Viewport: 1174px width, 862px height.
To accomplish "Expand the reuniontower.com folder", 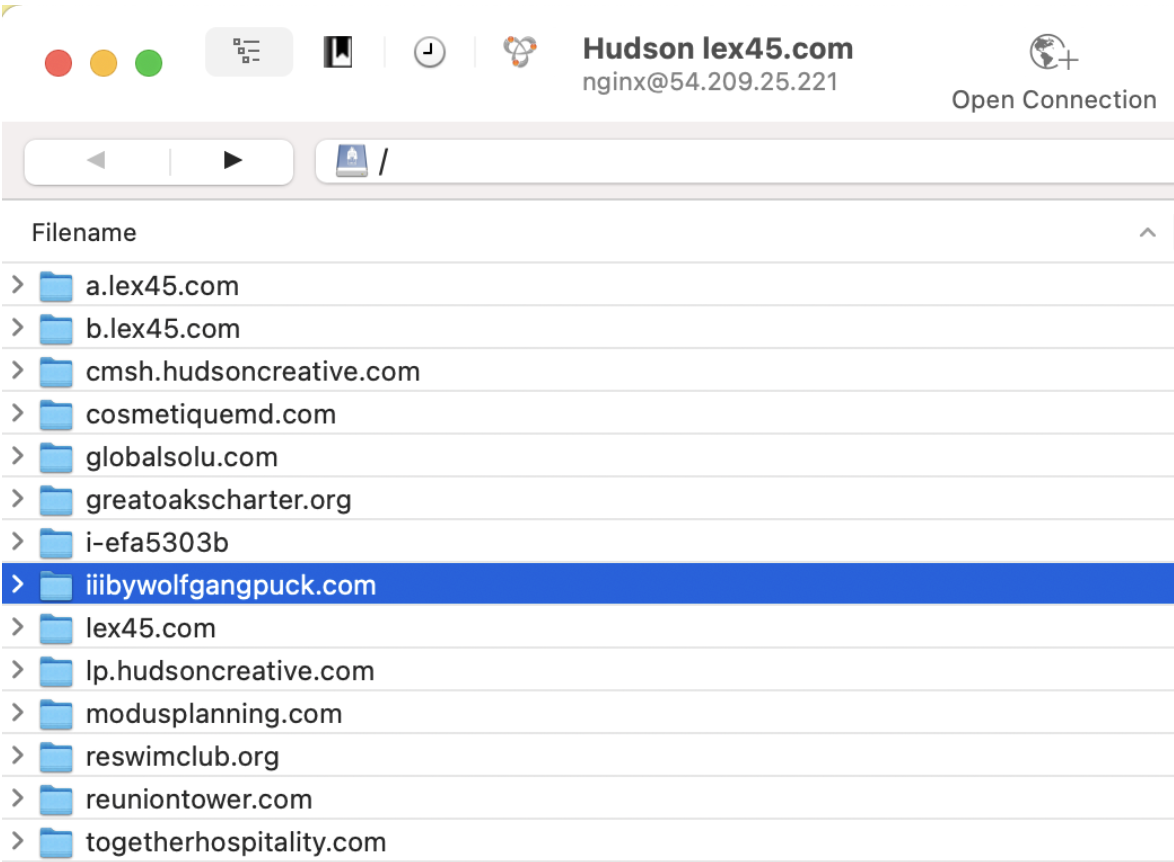I will [18, 797].
